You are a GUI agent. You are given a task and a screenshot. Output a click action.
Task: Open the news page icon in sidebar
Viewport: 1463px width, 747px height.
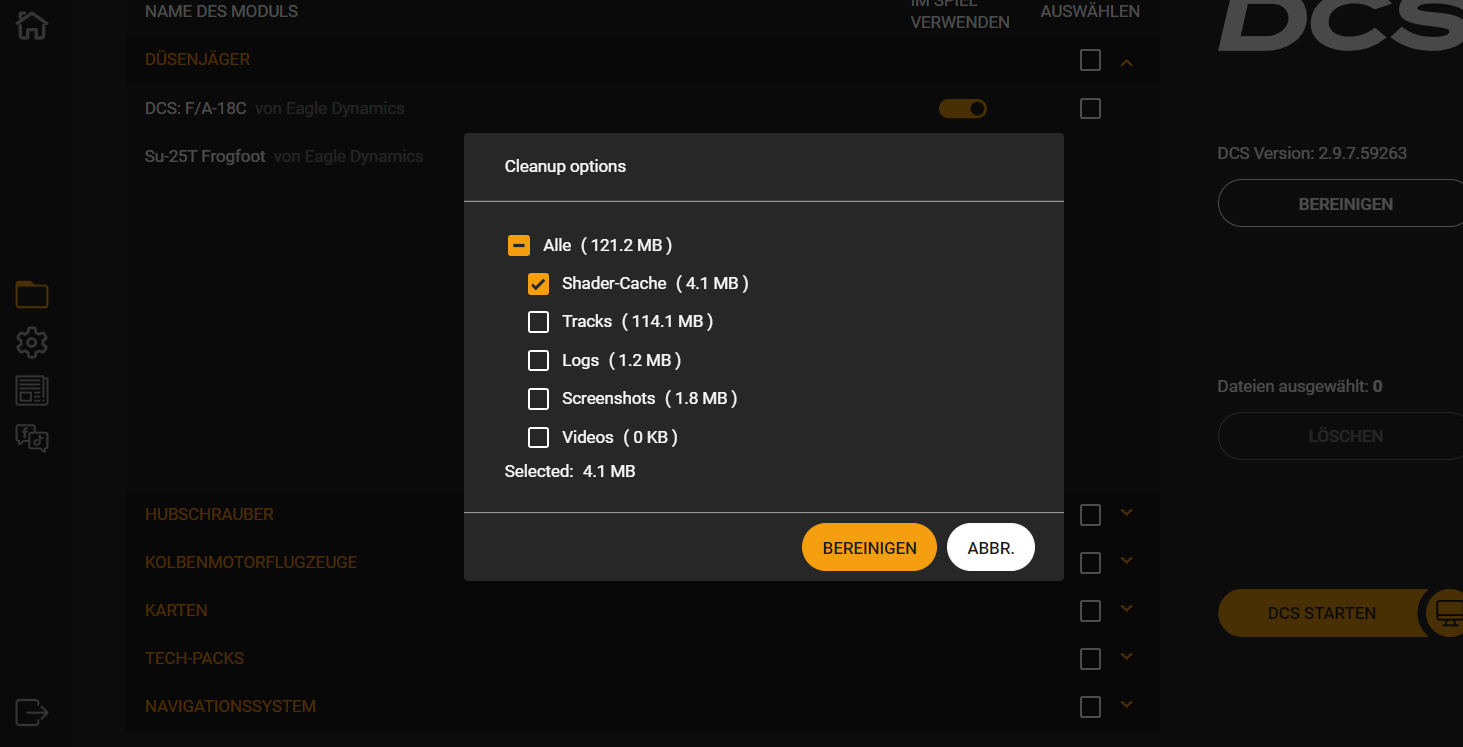[32, 391]
